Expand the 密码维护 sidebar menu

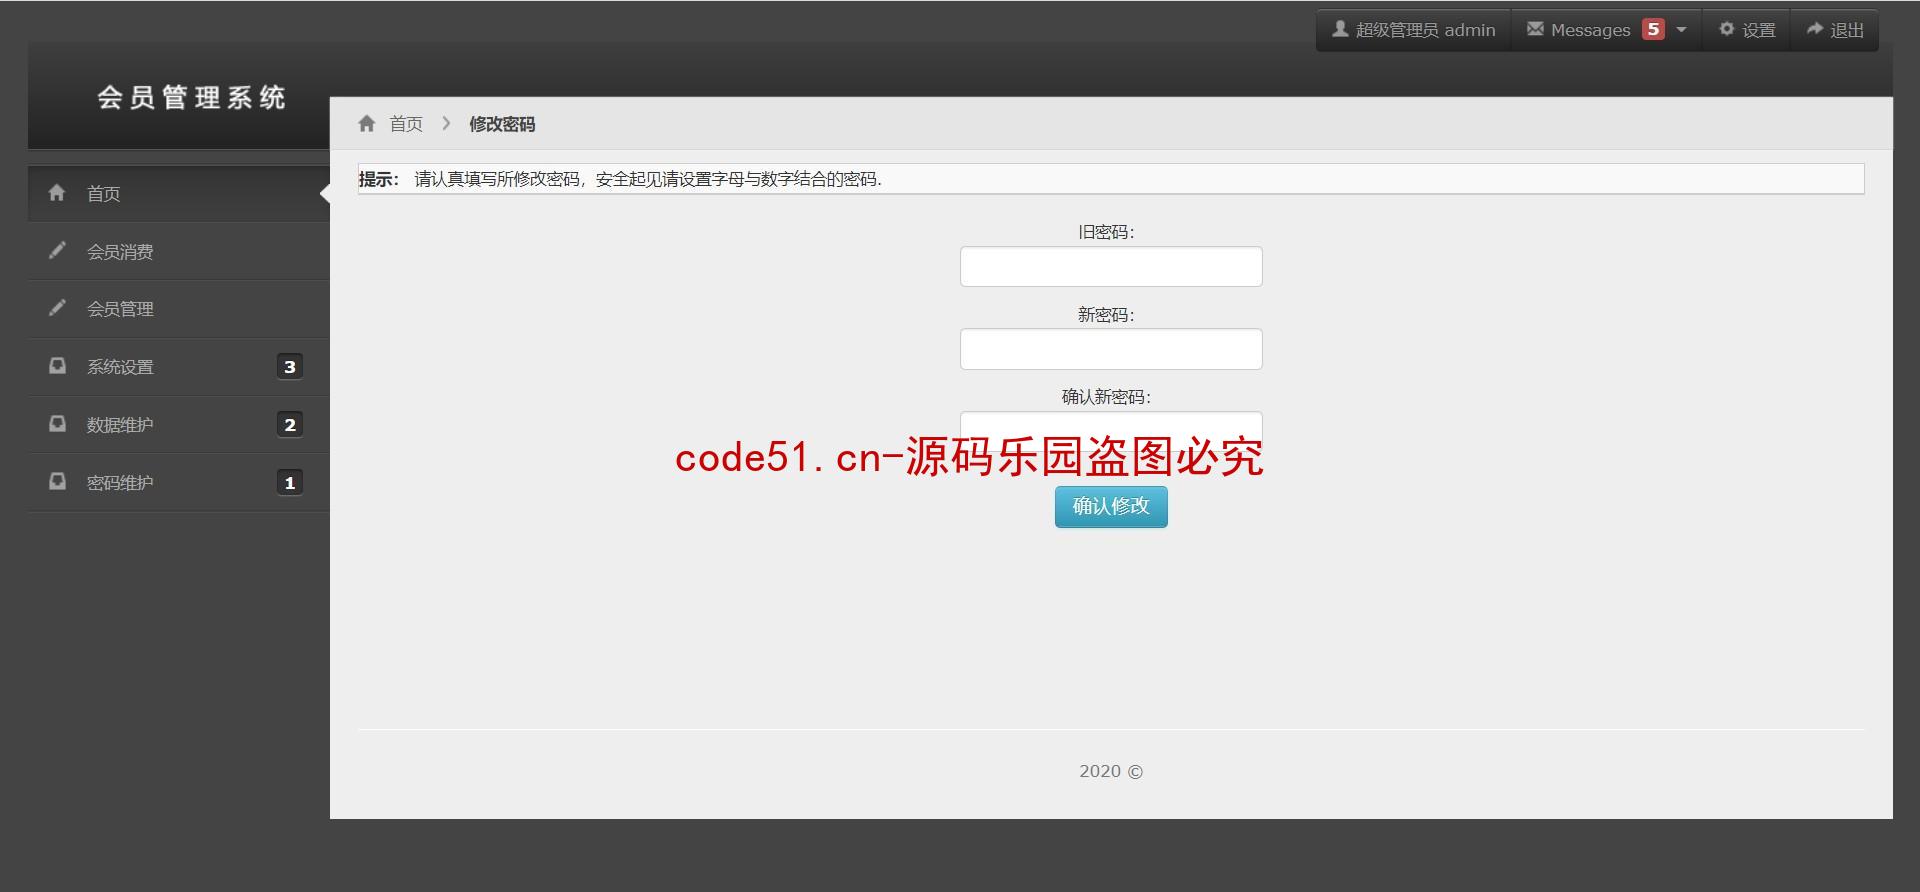pyautogui.click(x=178, y=483)
